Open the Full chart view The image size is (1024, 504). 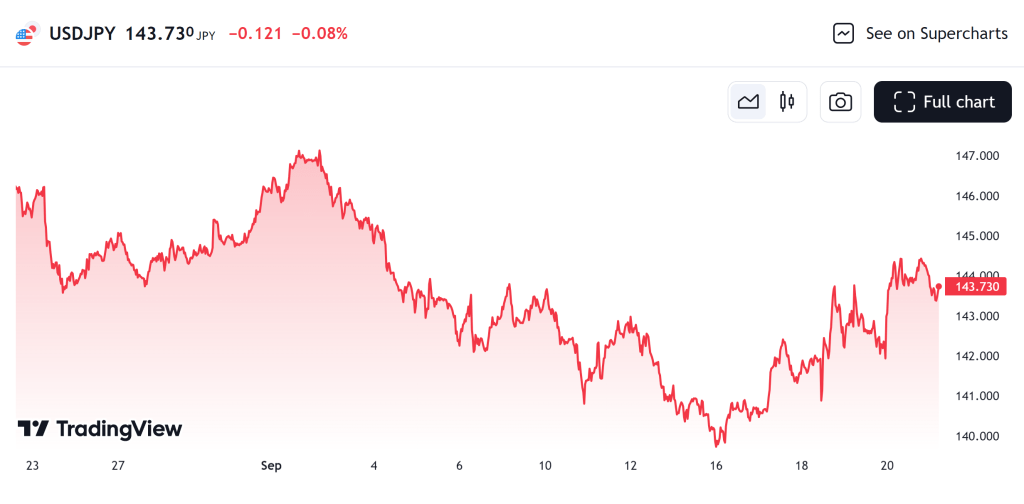tap(943, 102)
